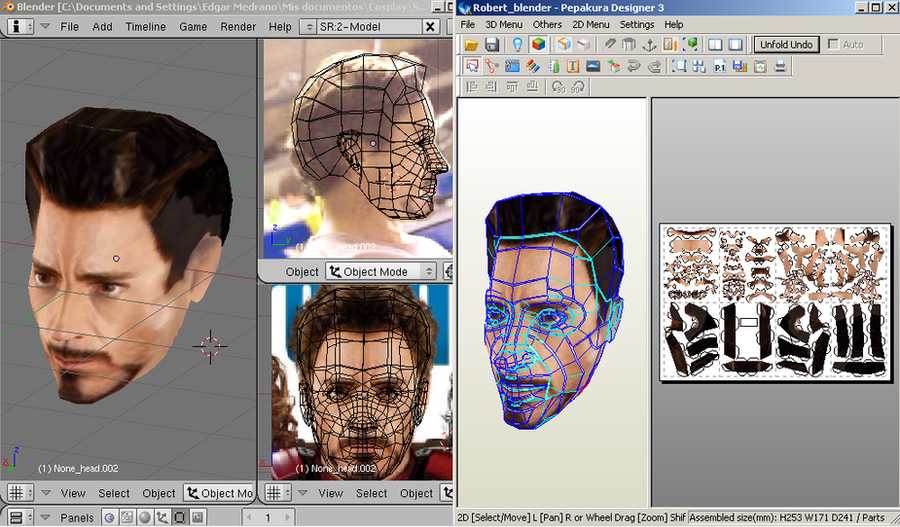The image size is (900, 527).
Task: Collapse left viewport header menus triangle
Action: [x=46, y=493]
